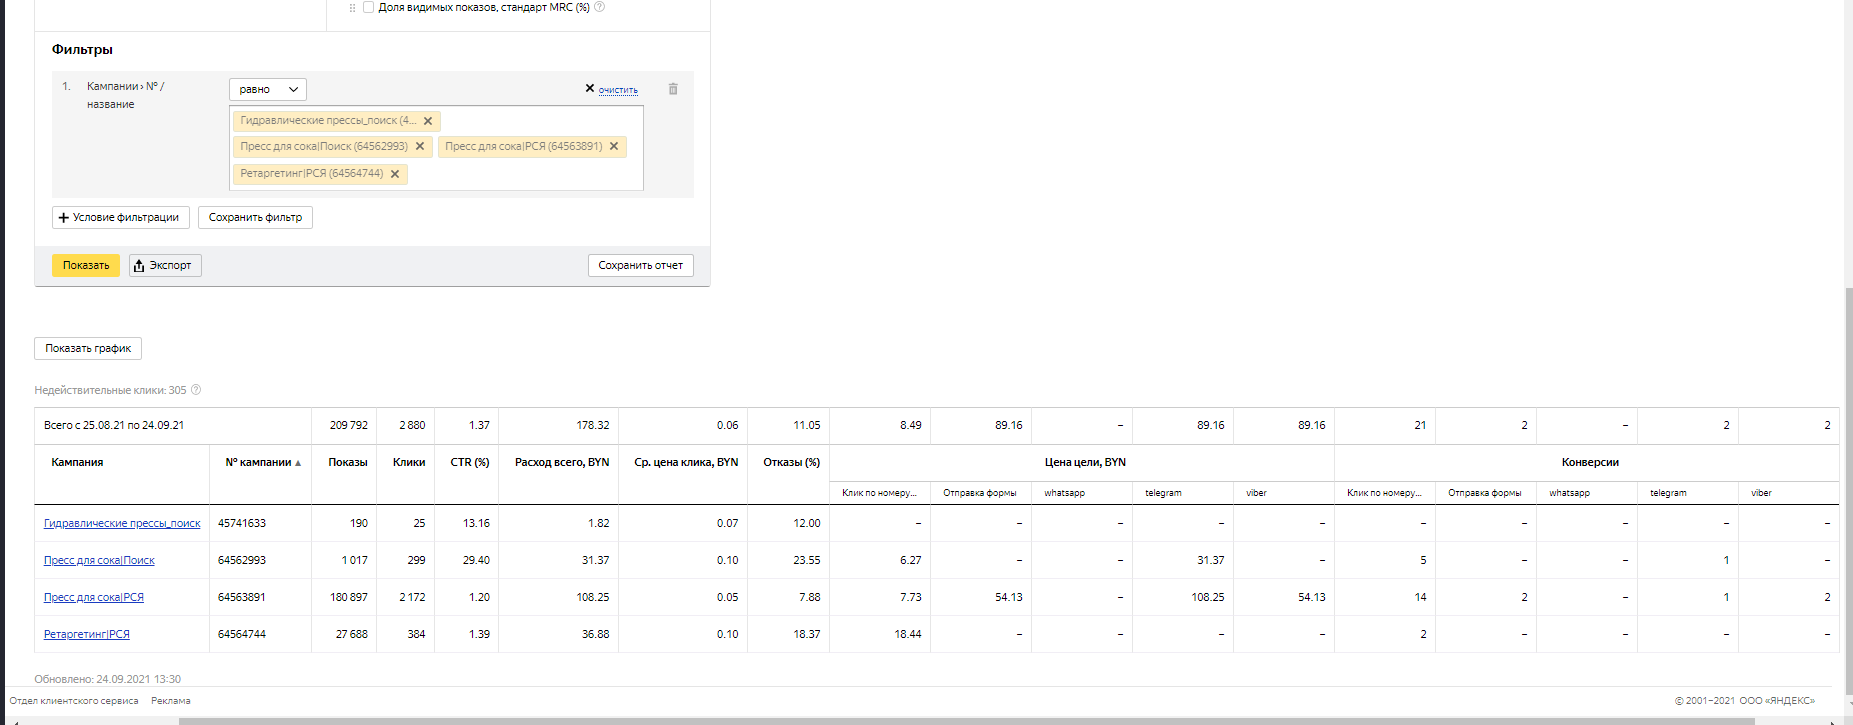
Task: Click Расход всего, BYN column header
Action: click(x=562, y=462)
